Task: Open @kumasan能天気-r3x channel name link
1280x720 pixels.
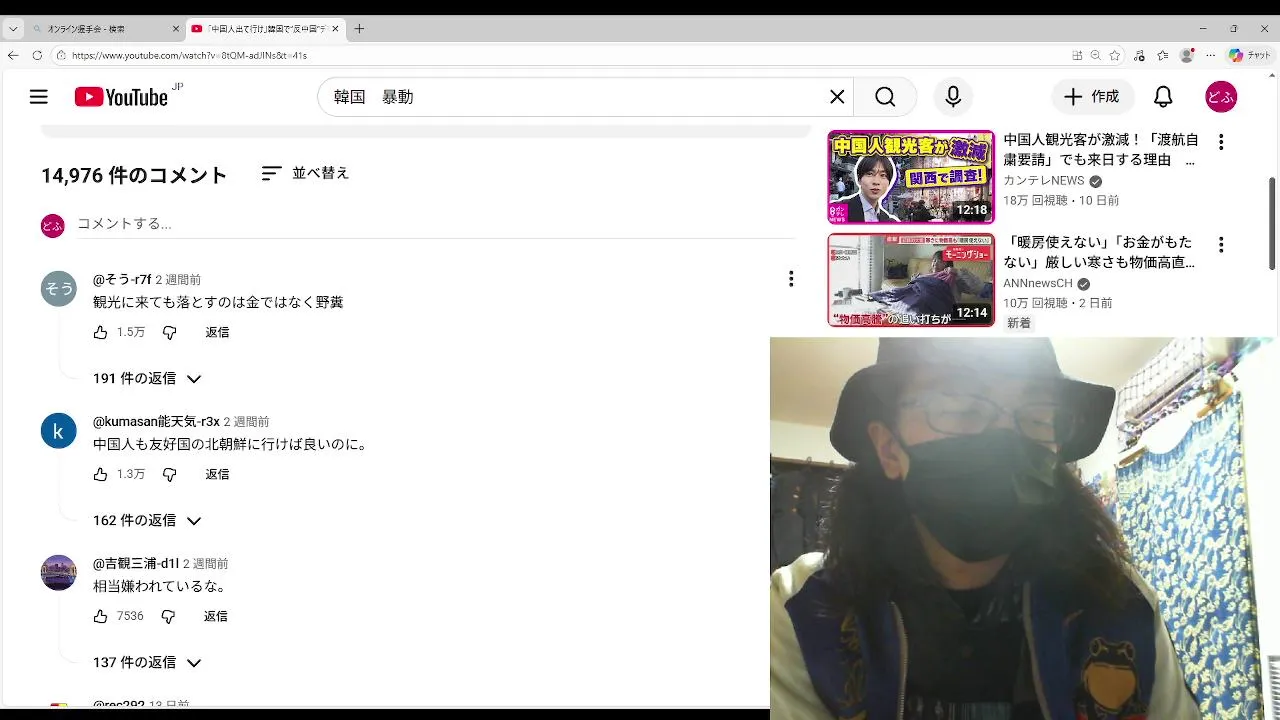Action: [156, 421]
